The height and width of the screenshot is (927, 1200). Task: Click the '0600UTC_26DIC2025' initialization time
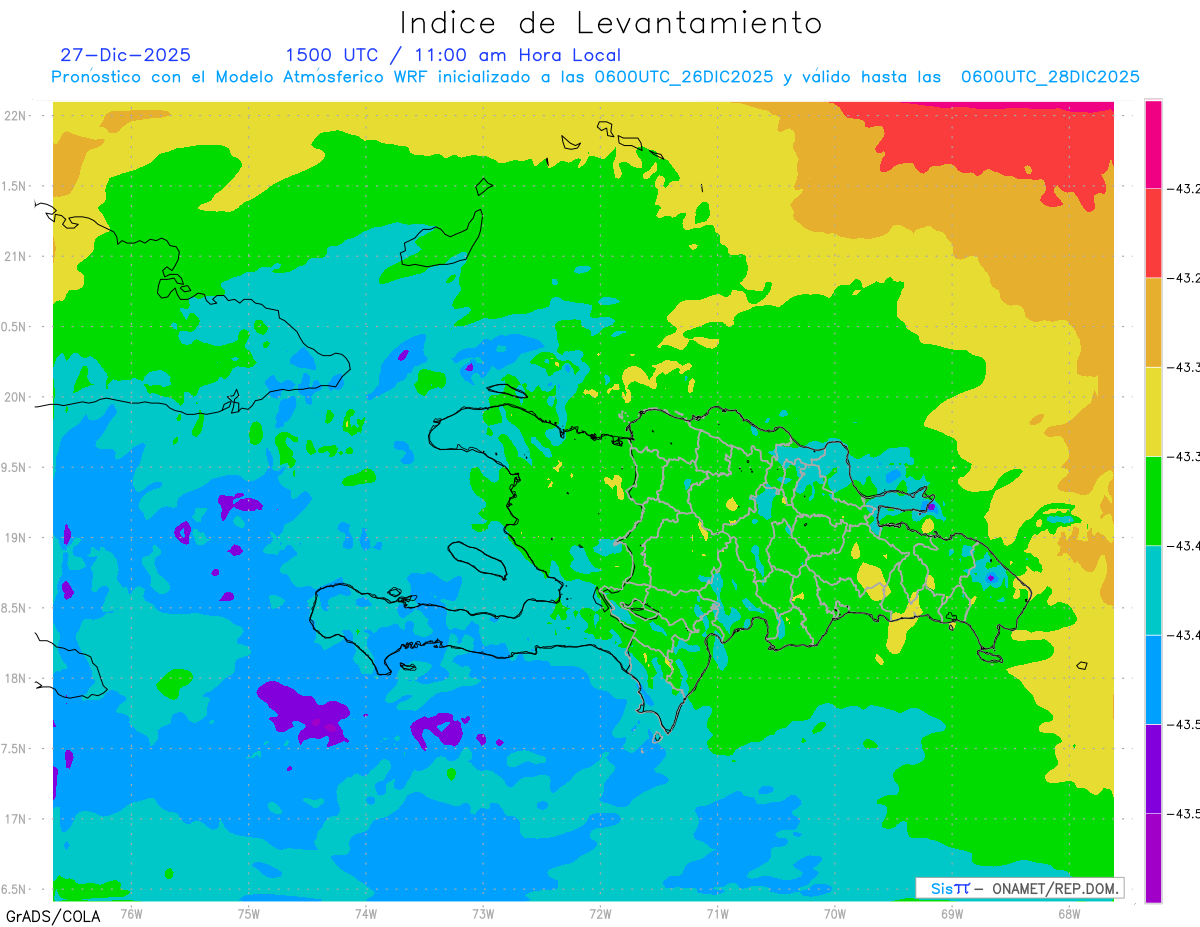click(682, 77)
